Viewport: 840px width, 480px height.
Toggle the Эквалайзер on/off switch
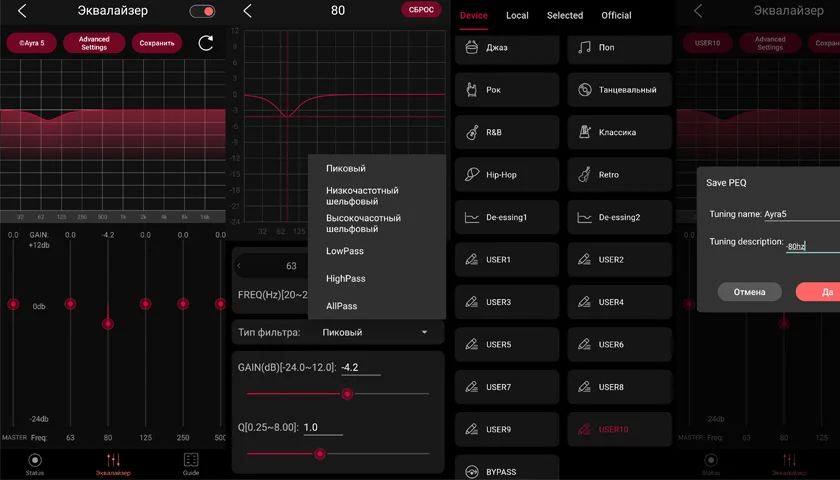pyautogui.click(x=202, y=12)
